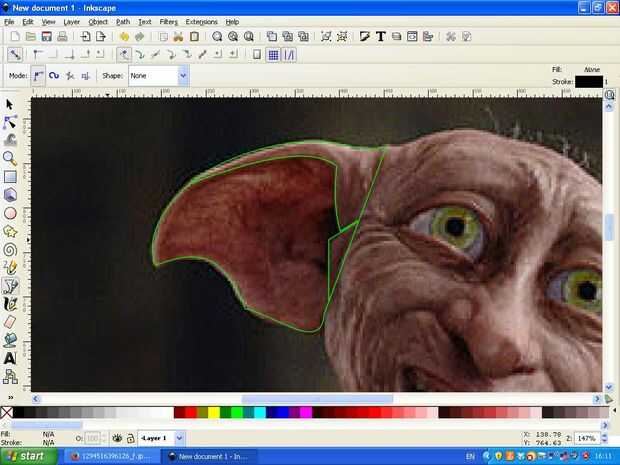
Task: Switch to the 1294516396126 taskbar window
Action: pos(112,456)
